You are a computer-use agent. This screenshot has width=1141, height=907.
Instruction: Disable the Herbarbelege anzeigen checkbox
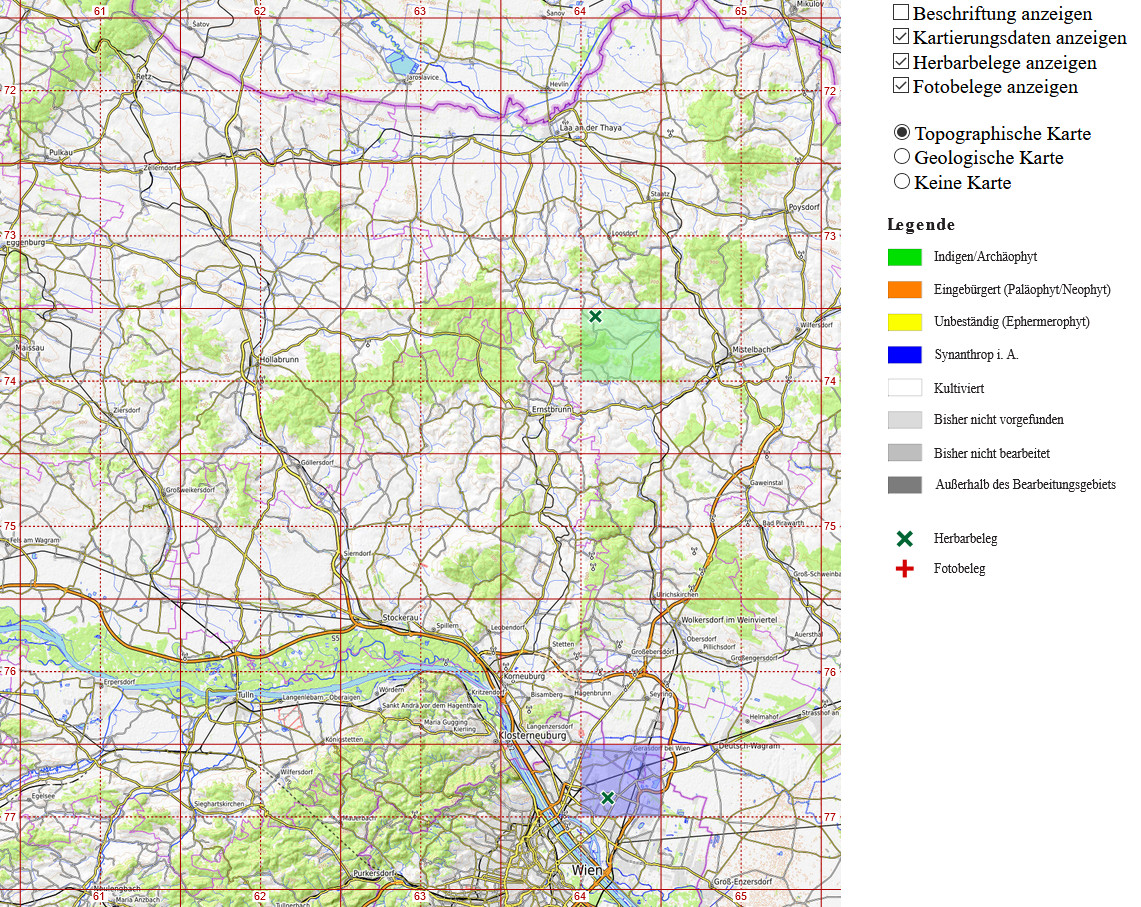[x=901, y=61]
